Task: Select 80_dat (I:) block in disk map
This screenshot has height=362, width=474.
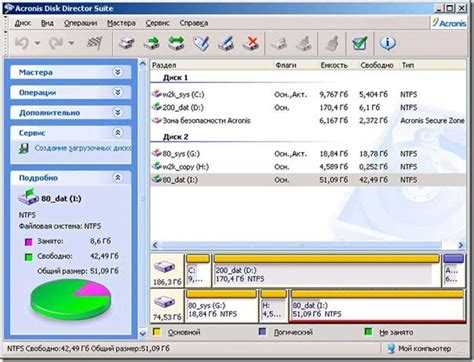Action: tap(377, 306)
